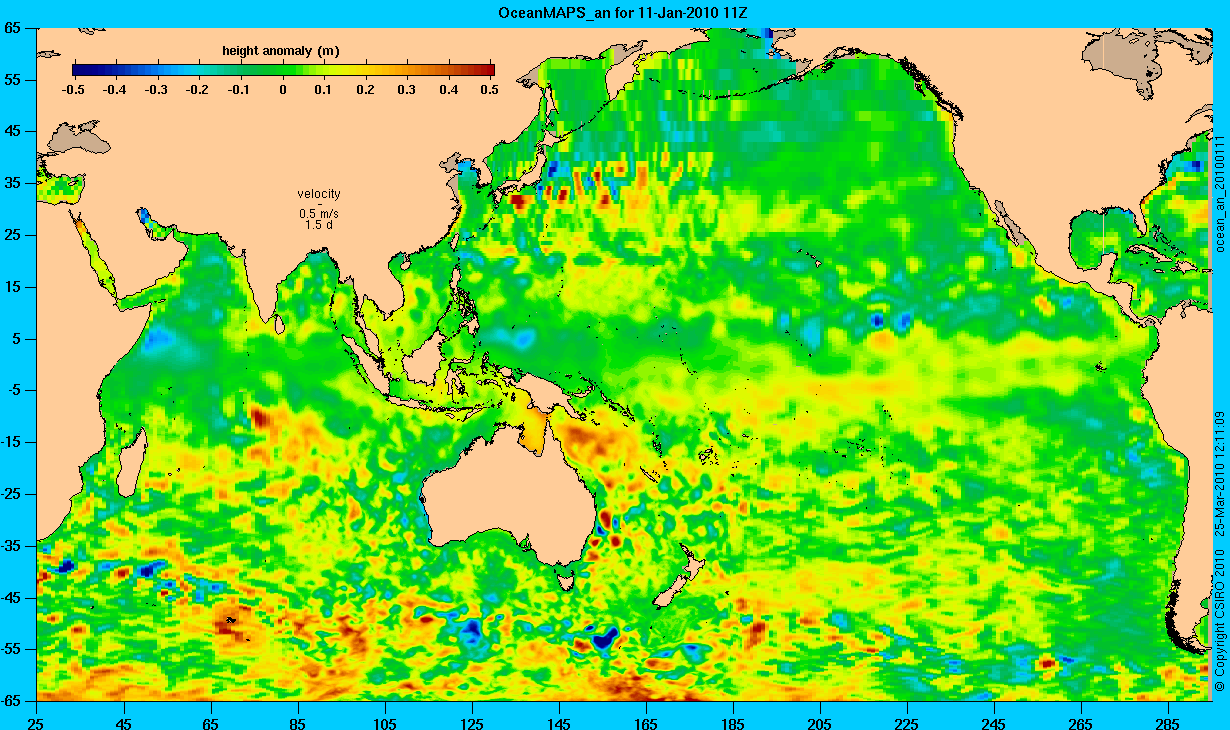The height and width of the screenshot is (730, 1230).
Task: Click the "velocity" legend text
Action: coord(319,194)
